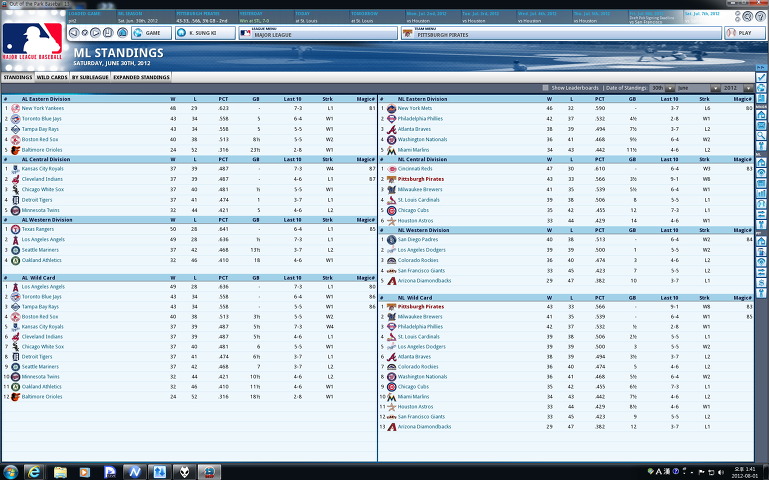Click the TODAY at St. Louis schedule entry
This screenshot has width=769, height=480.
pos(321,17)
